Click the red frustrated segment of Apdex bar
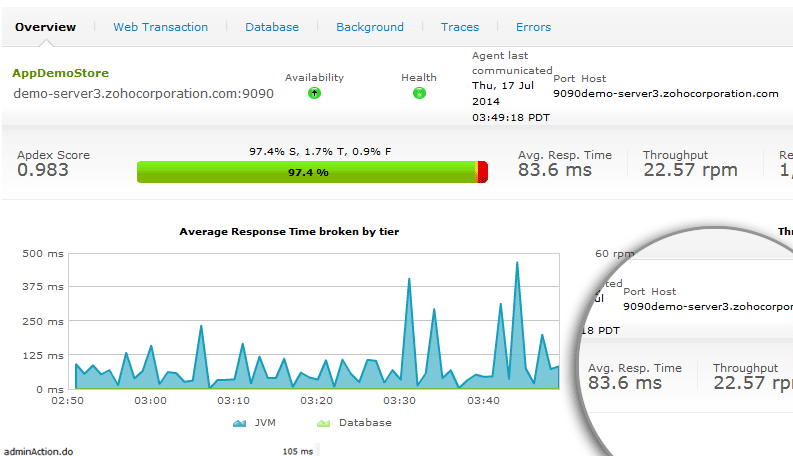 [x=483, y=172]
